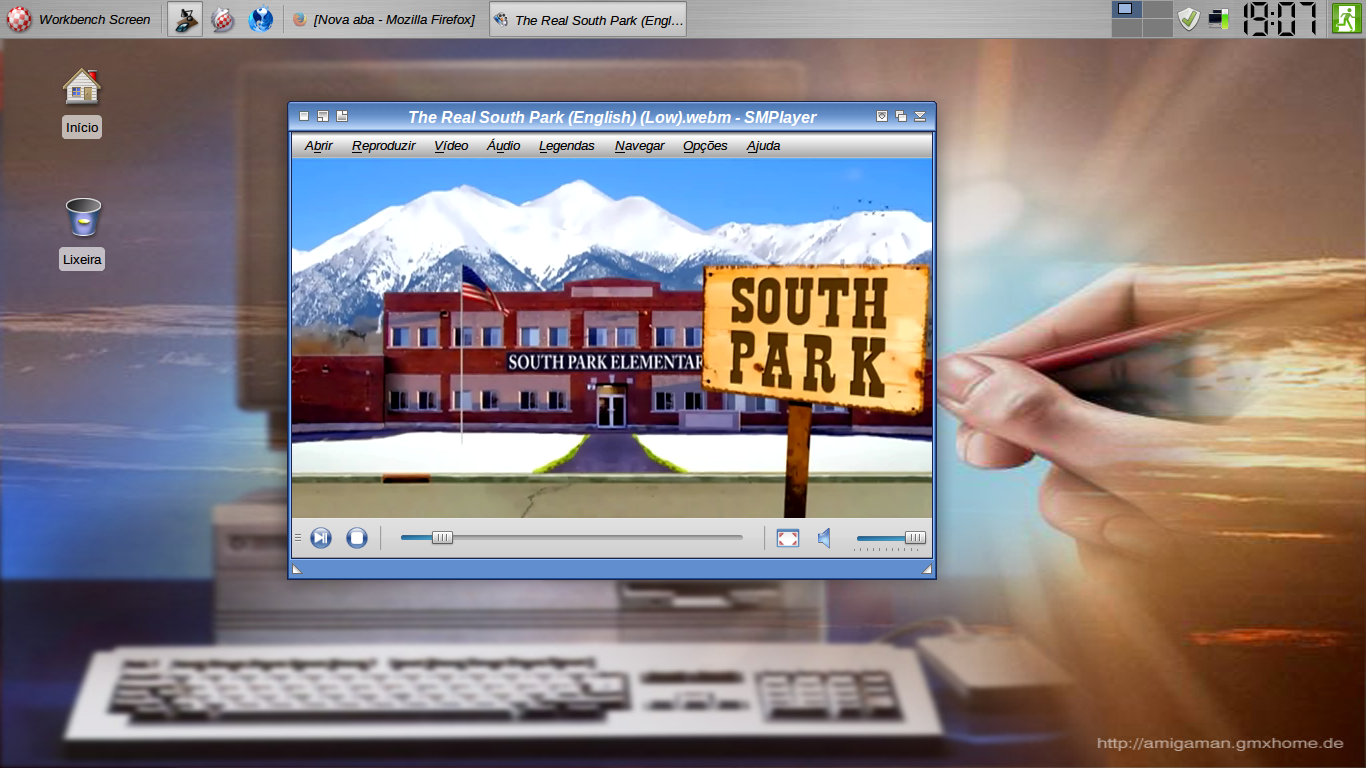Switch to Nova aba Mozilla Firefox window
Viewport: 1366px width, 768px height.
385,19
